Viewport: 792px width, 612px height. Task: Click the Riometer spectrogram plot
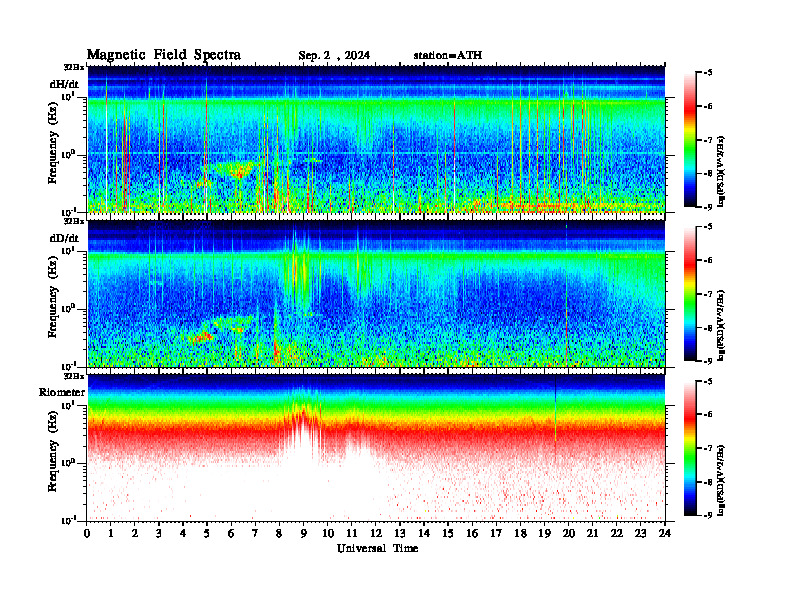376,448
